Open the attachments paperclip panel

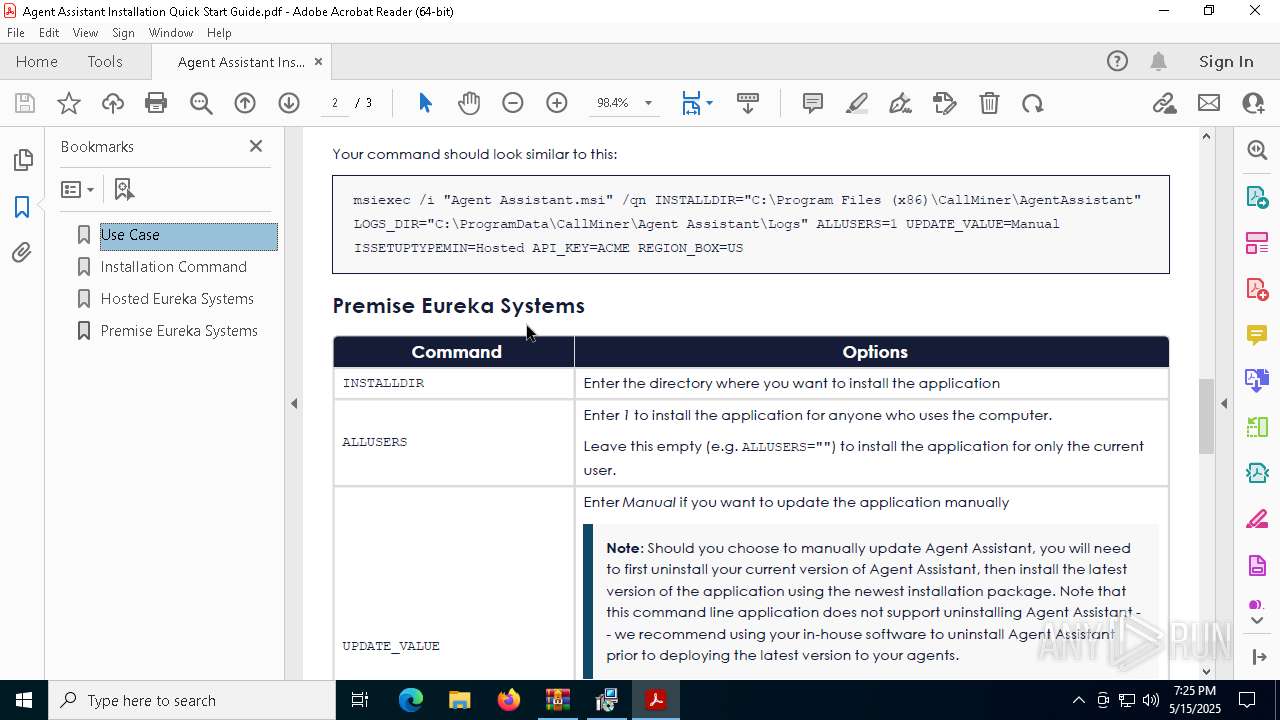click(x=22, y=253)
